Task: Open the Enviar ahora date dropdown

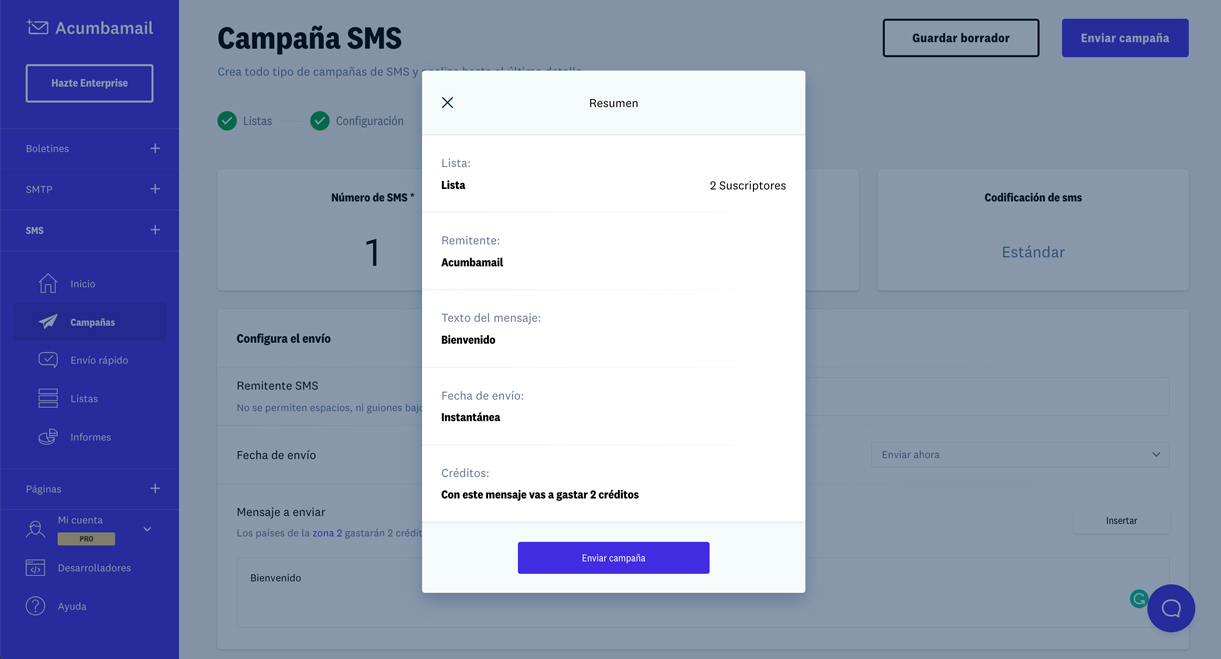Action: (1019, 455)
